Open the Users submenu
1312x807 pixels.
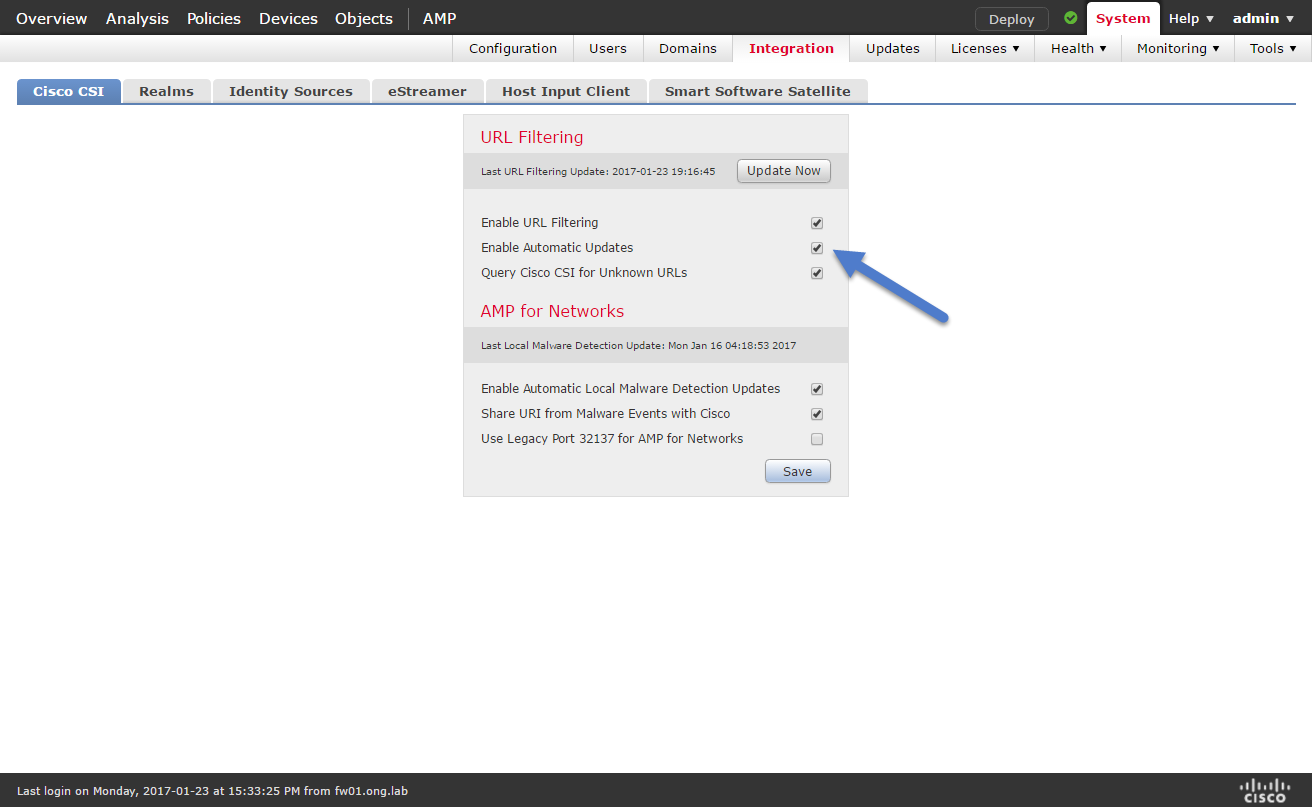pos(608,48)
